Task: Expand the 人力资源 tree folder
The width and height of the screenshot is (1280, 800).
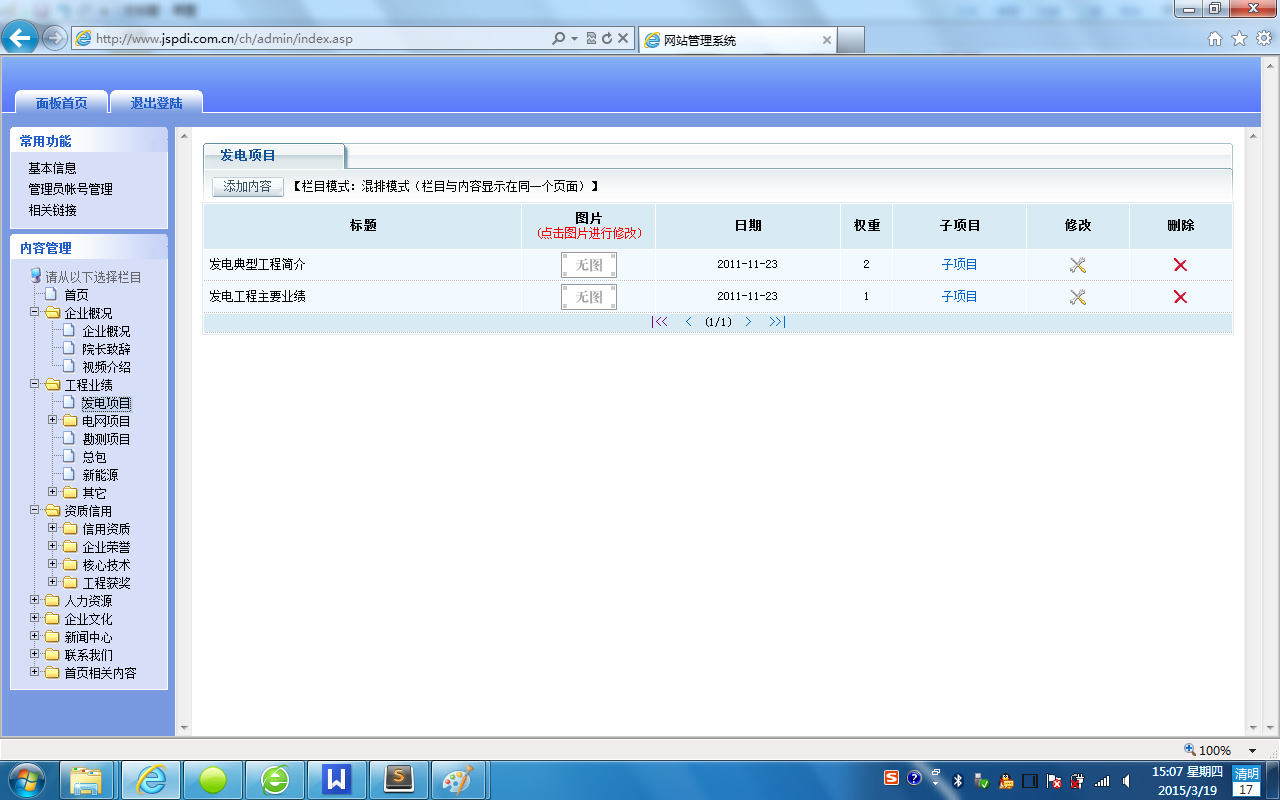Action: [35, 600]
